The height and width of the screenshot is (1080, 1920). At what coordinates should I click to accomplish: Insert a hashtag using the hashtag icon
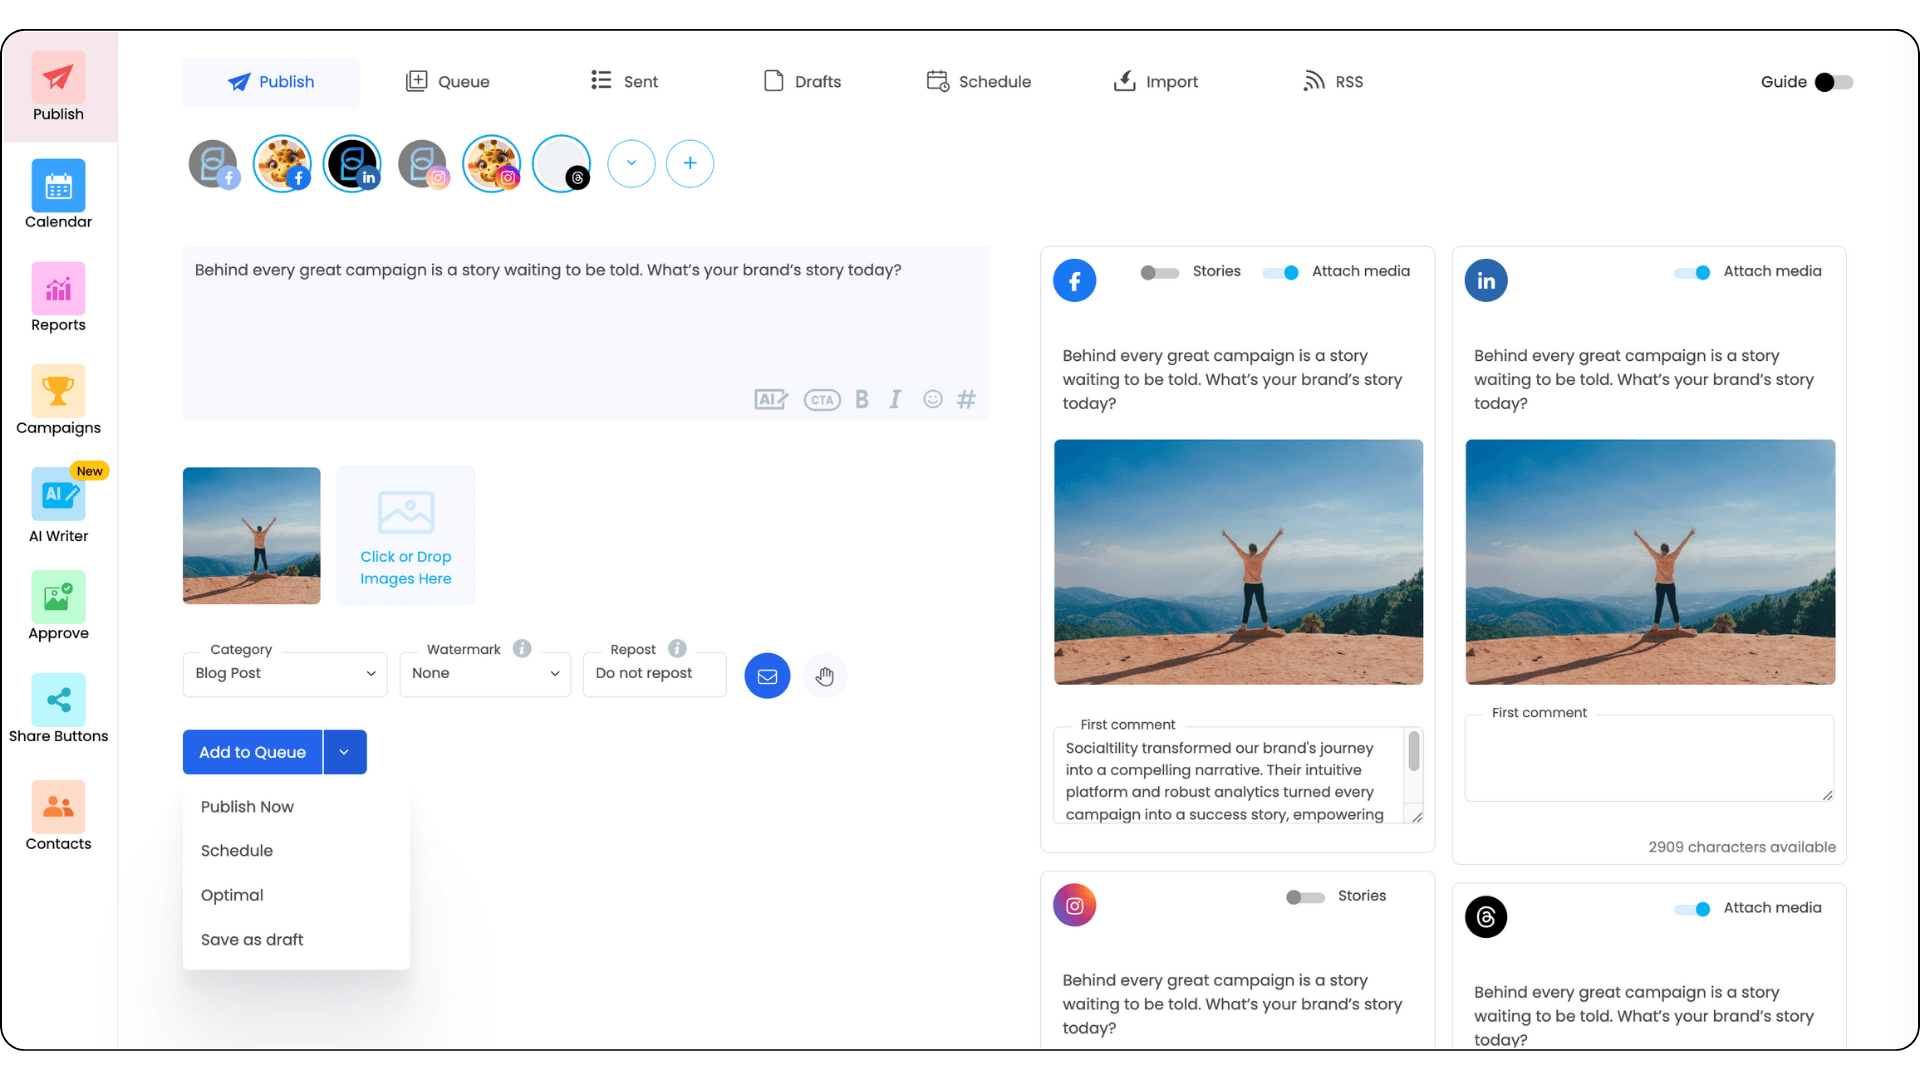tap(965, 399)
